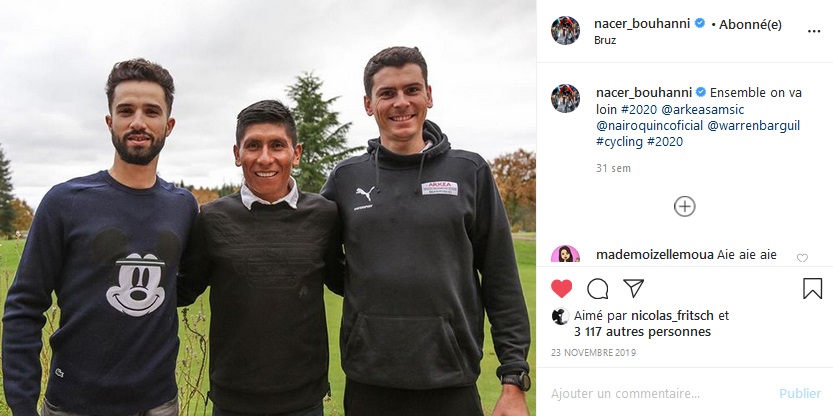Open the comment speech bubble icon
Viewport: 833px width, 416px height.
pyautogui.click(x=598, y=288)
